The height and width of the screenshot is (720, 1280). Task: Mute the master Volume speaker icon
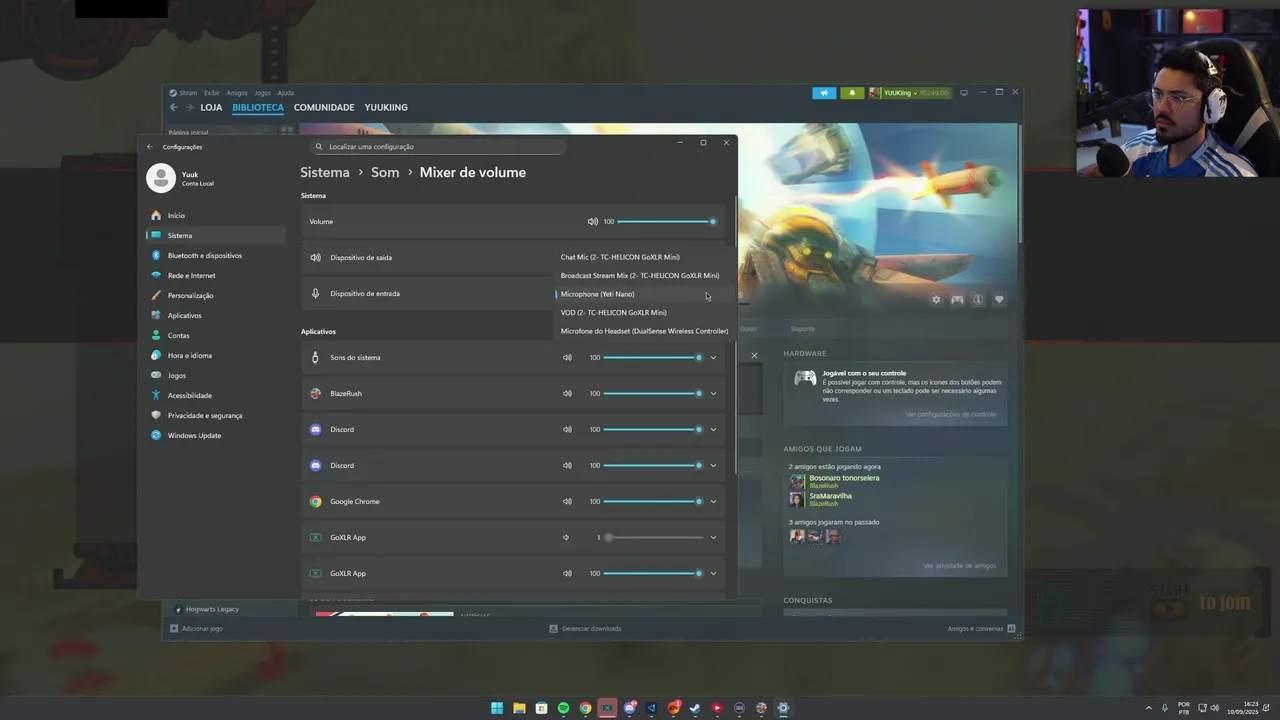[x=593, y=221]
